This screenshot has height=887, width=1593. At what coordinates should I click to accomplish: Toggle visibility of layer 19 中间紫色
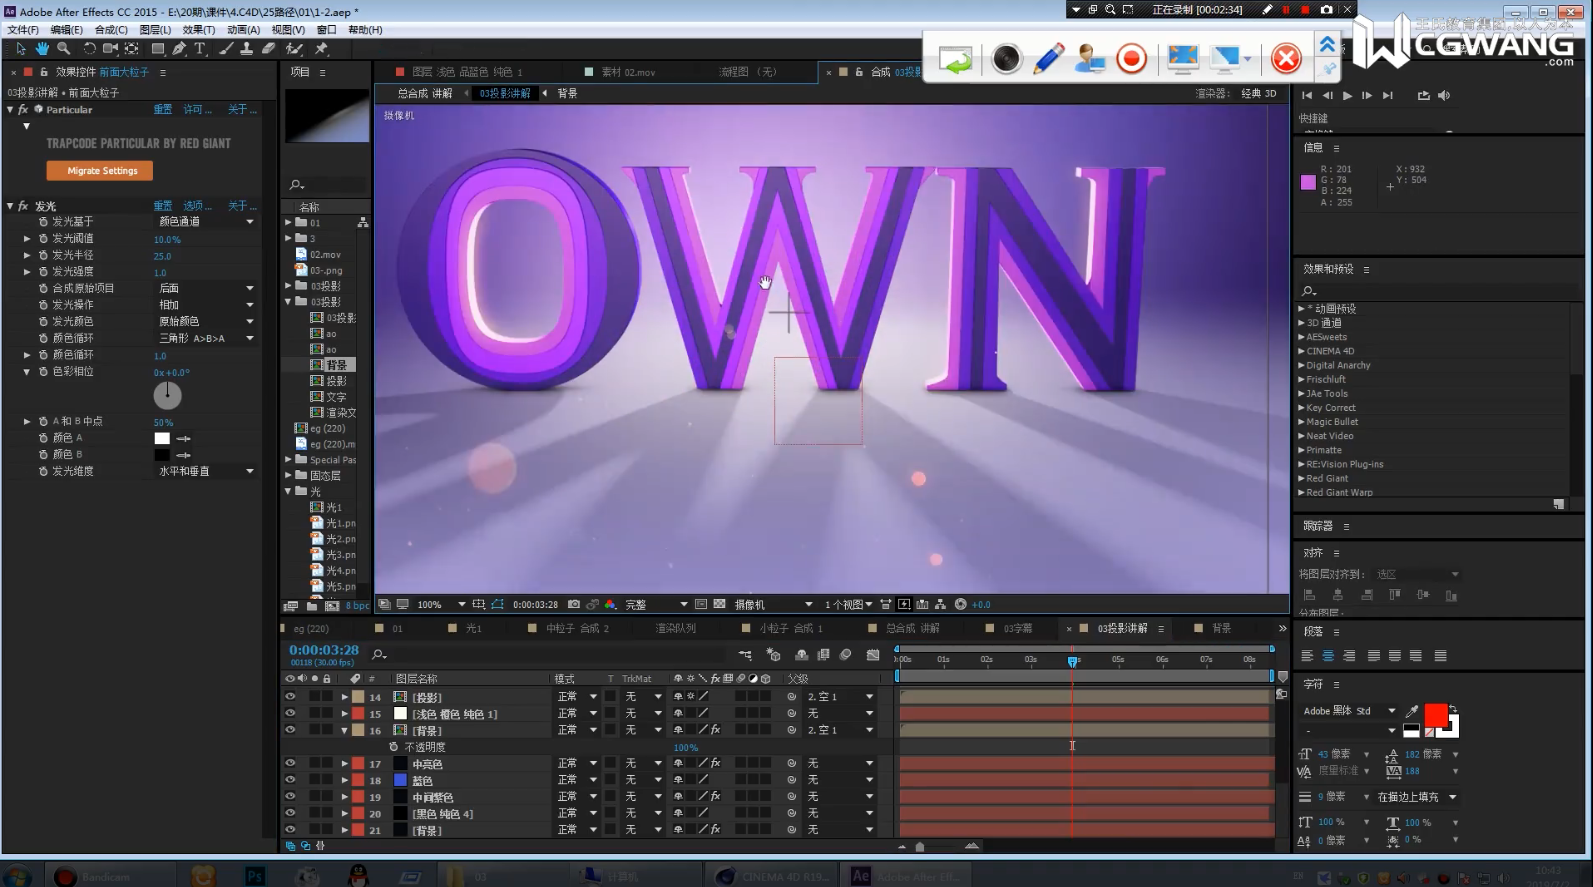pyautogui.click(x=290, y=797)
